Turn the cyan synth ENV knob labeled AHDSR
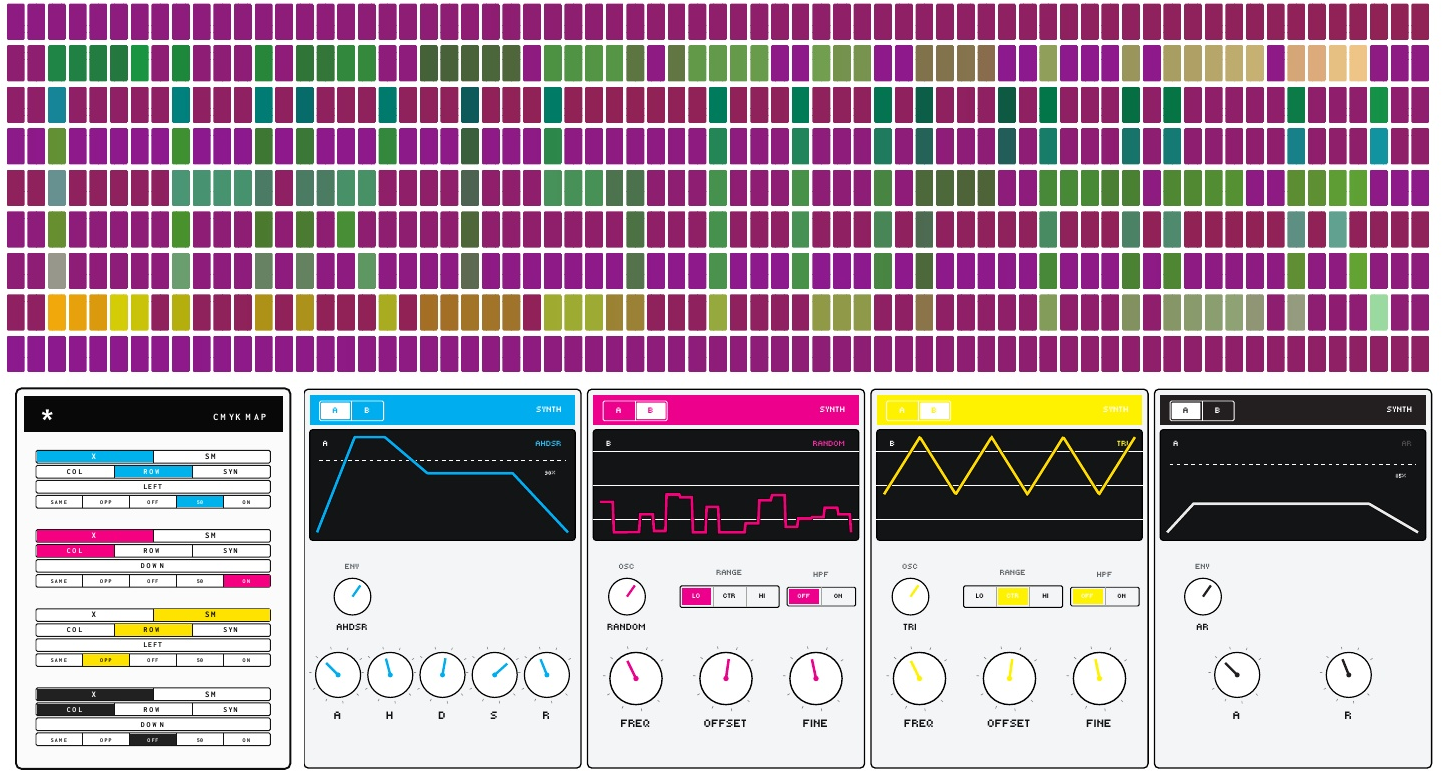 (352, 597)
